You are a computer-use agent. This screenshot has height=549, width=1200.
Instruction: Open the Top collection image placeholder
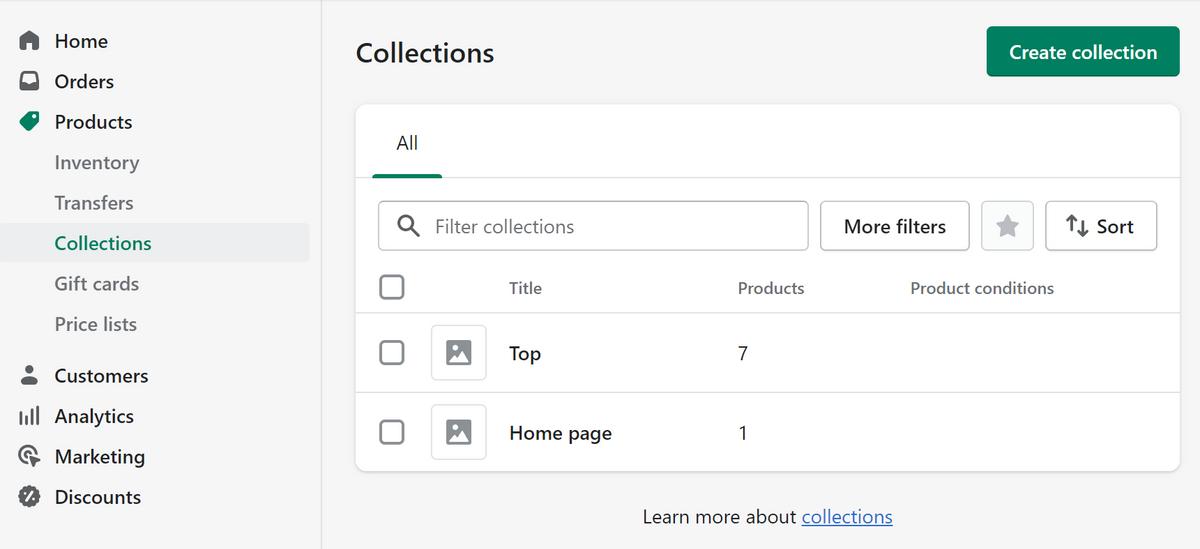point(459,353)
